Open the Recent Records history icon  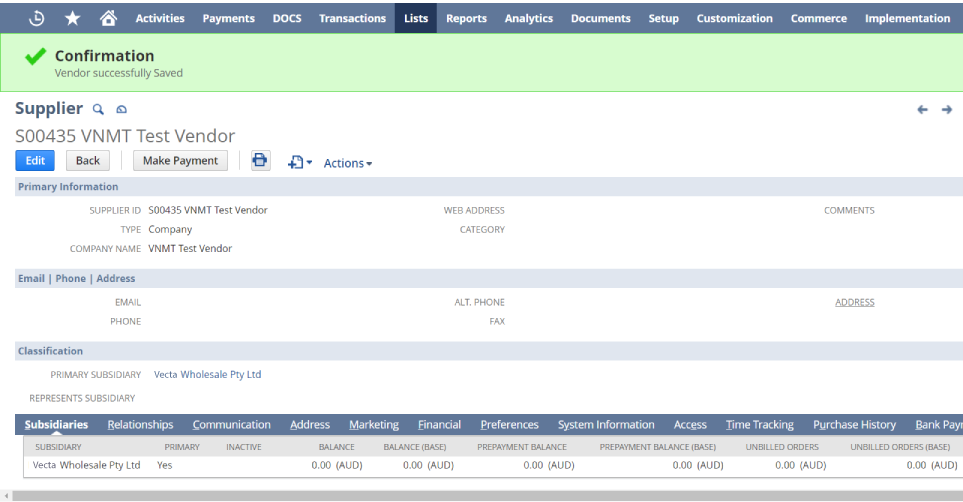pos(36,18)
